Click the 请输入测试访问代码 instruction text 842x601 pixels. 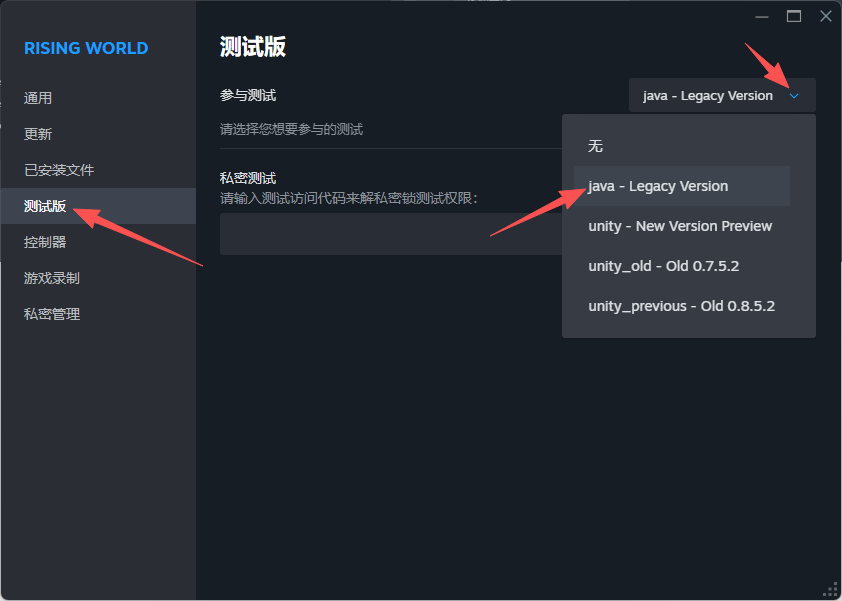(349, 198)
